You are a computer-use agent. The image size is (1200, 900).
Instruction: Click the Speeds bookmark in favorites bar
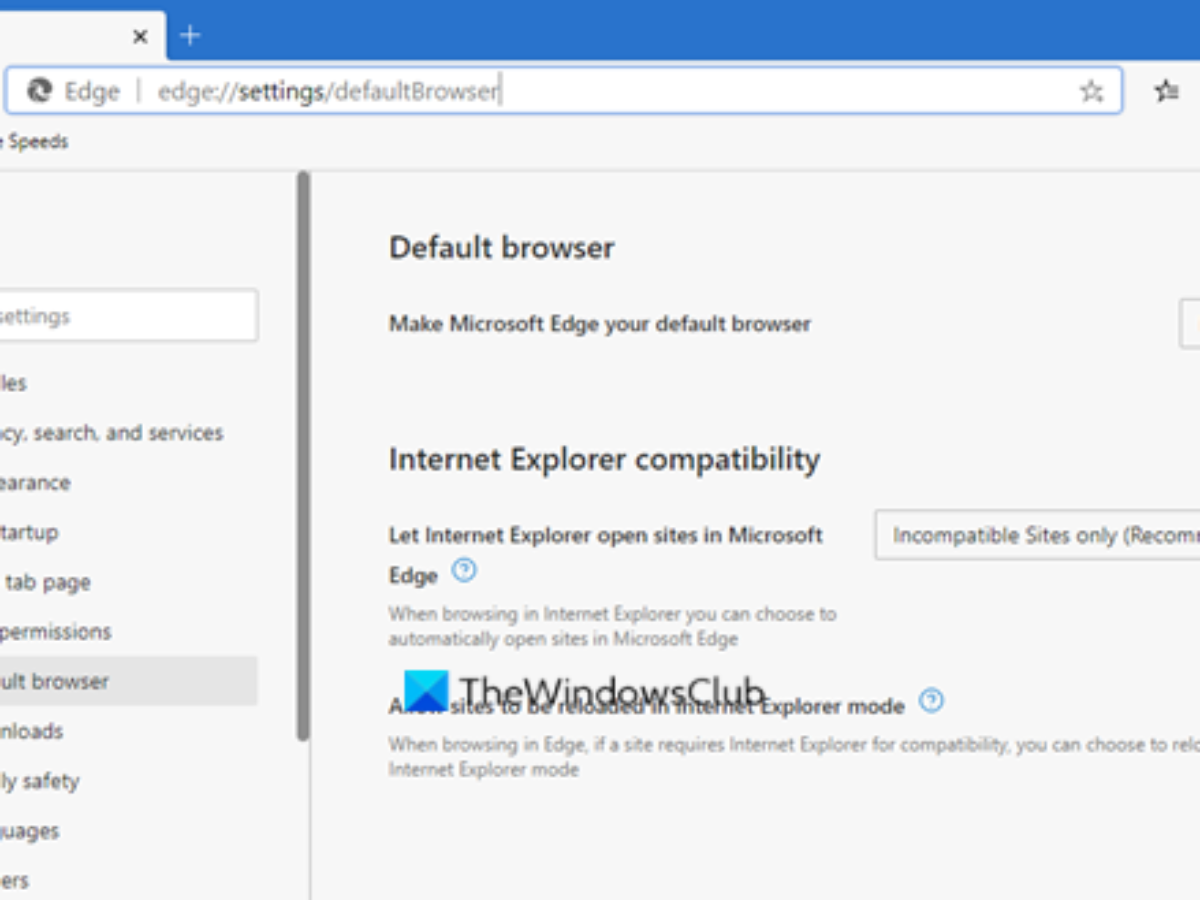(34, 142)
